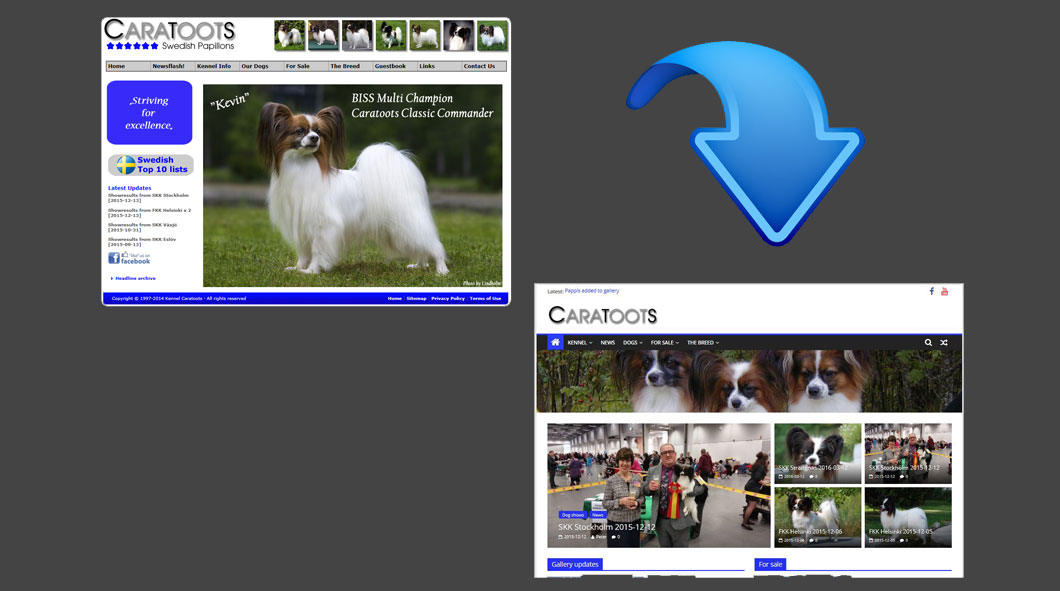Expand the KENNEL dropdown menu

click(x=579, y=343)
